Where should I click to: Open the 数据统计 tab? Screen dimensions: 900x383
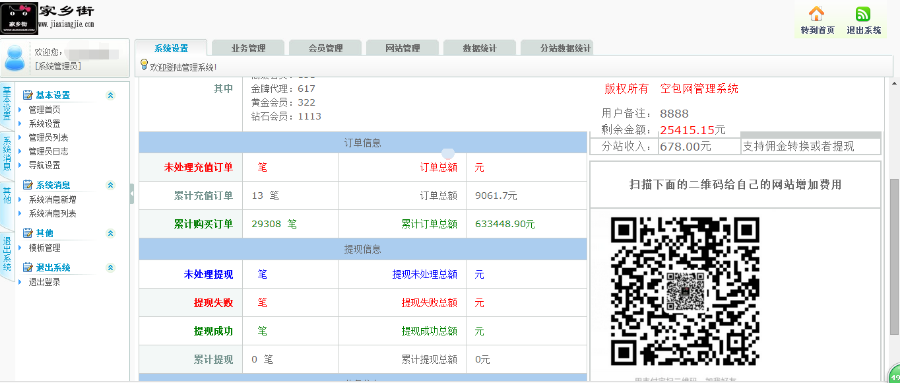480,48
